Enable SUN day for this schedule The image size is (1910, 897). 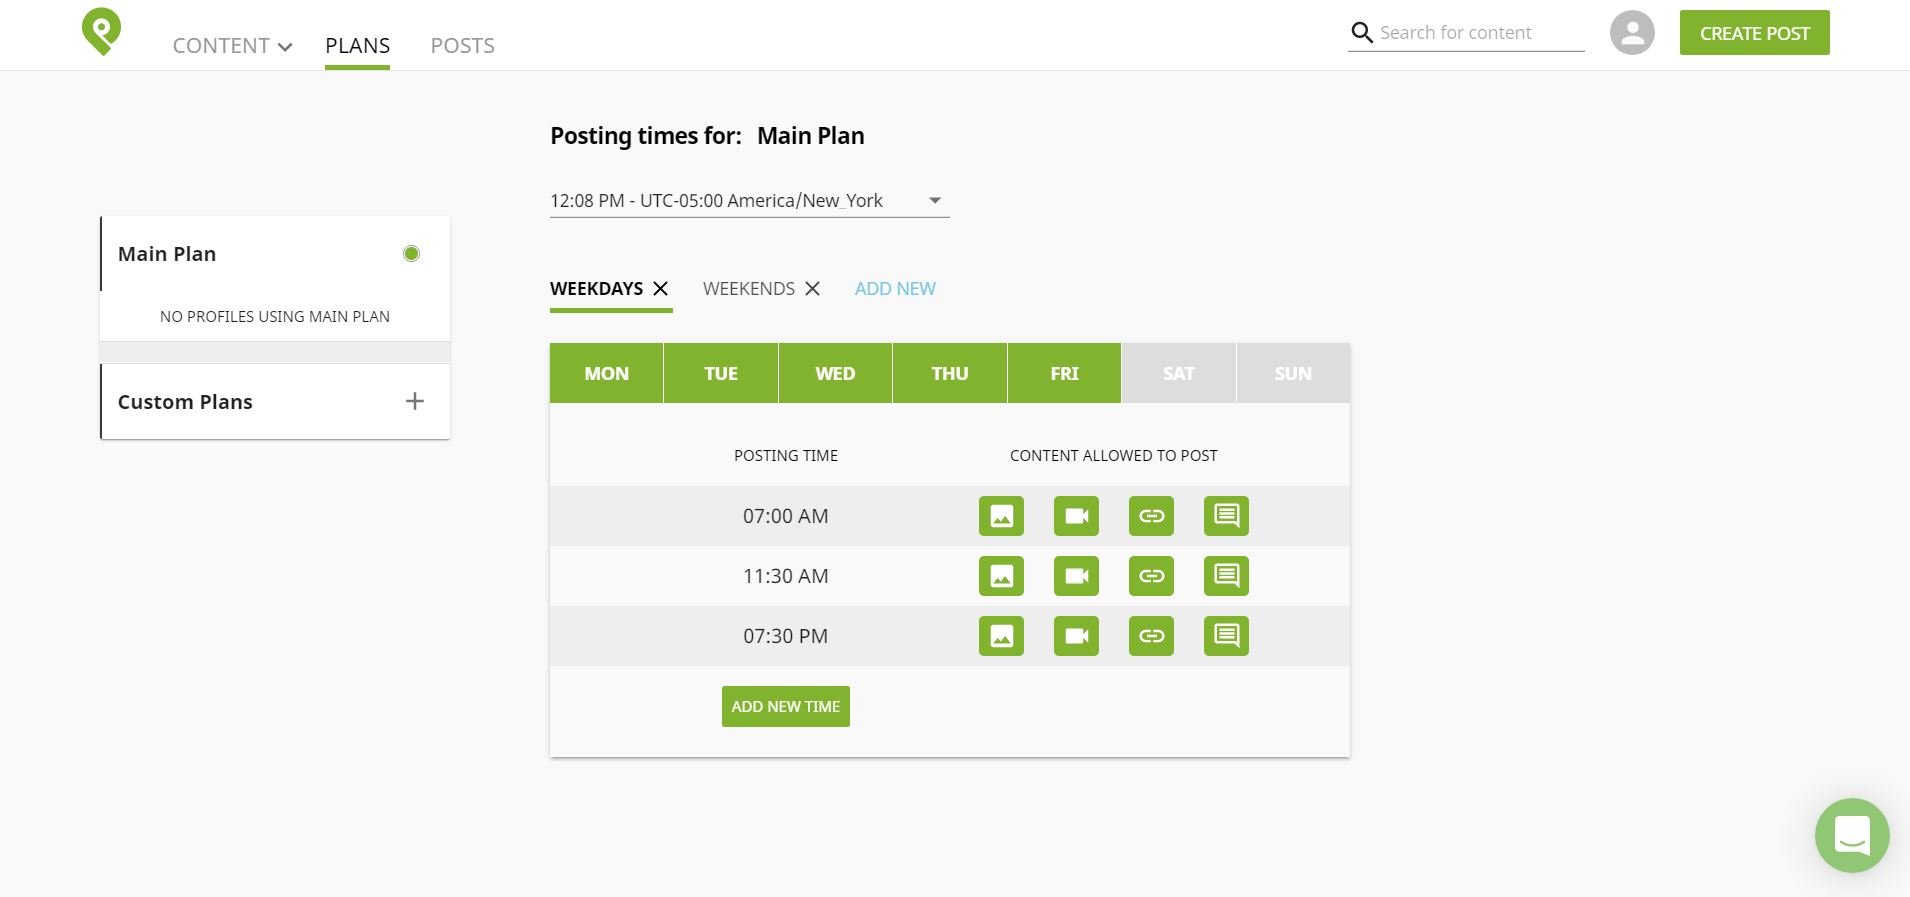click(1293, 373)
